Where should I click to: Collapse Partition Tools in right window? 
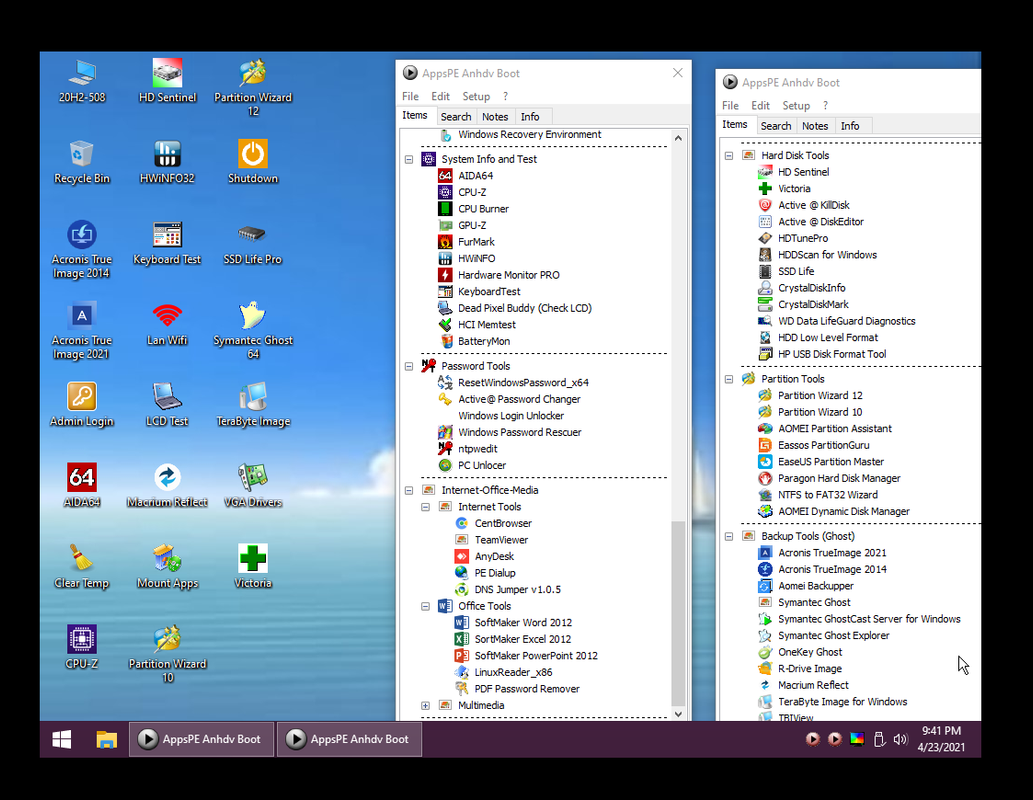729,379
